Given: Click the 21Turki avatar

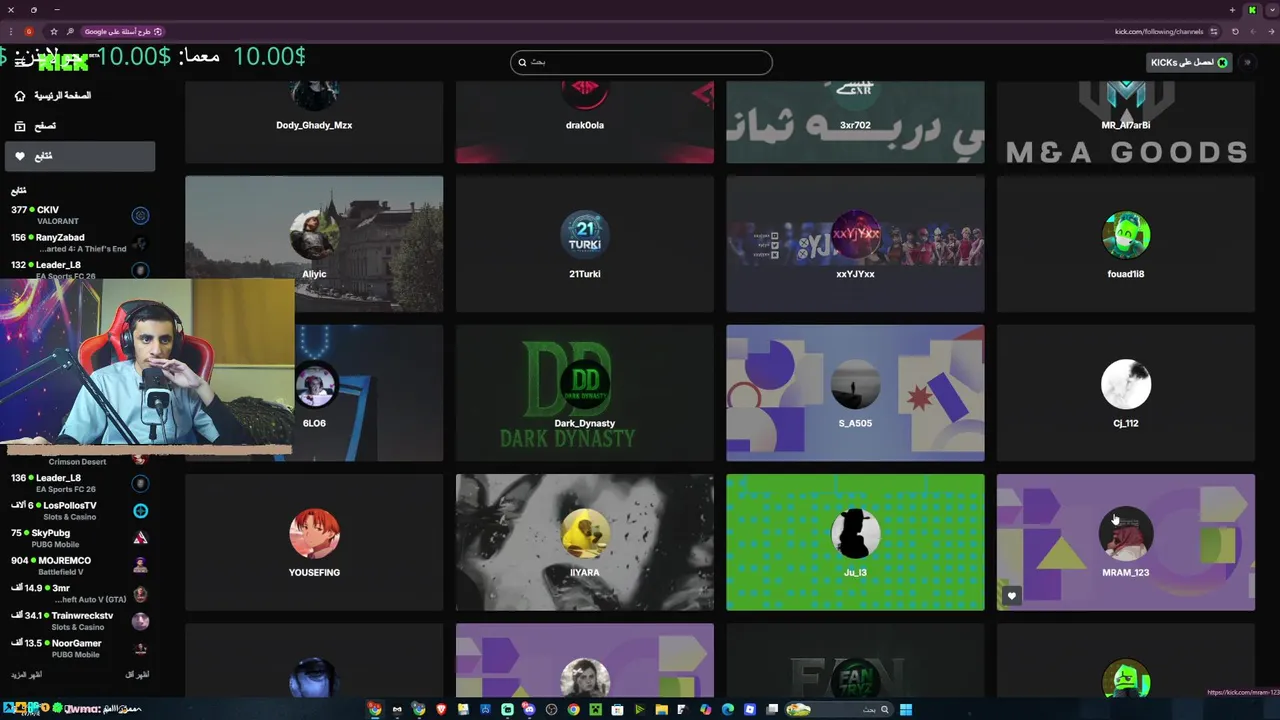Looking at the screenshot, I should [x=585, y=235].
